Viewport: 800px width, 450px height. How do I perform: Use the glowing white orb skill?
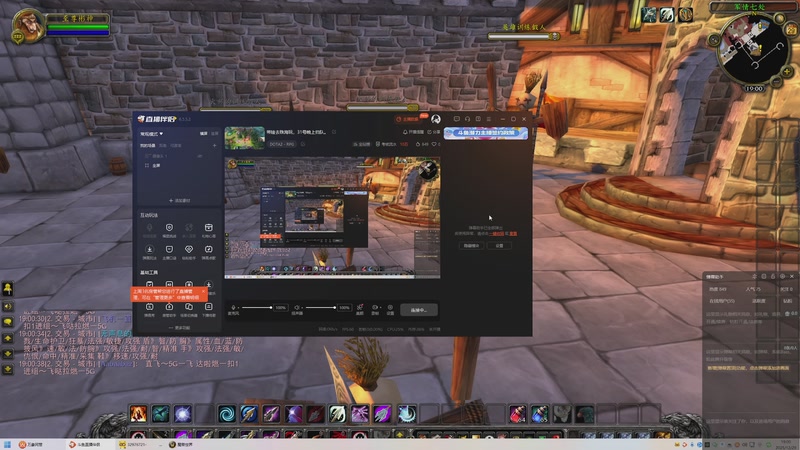click(183, 414)
